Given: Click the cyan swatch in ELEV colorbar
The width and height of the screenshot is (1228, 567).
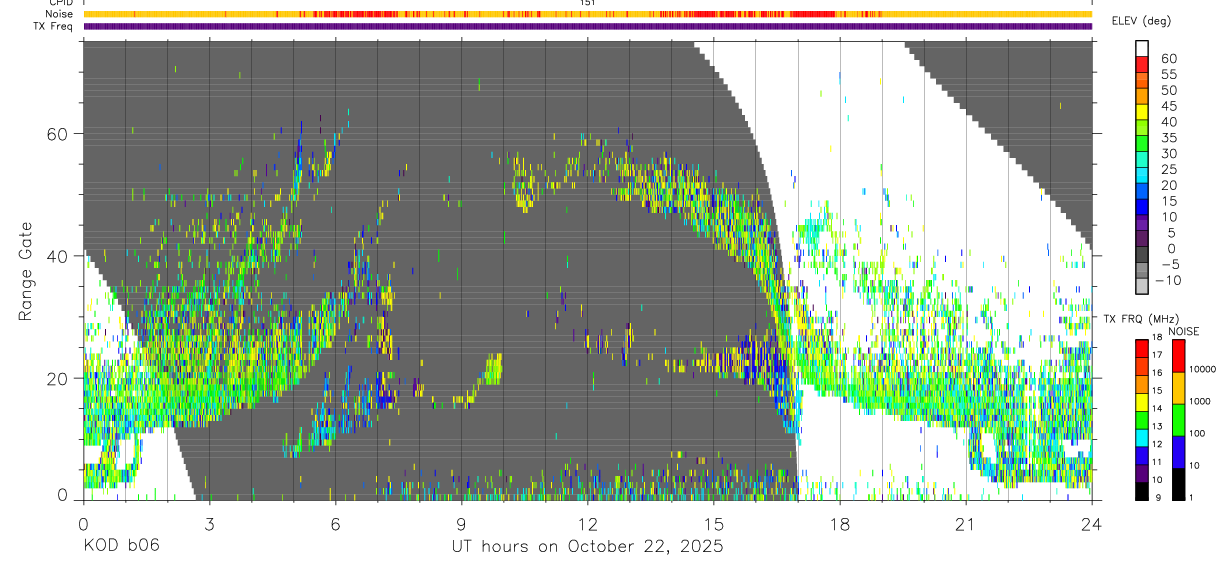Looking at the screenshot, I should pos(1142,175).
